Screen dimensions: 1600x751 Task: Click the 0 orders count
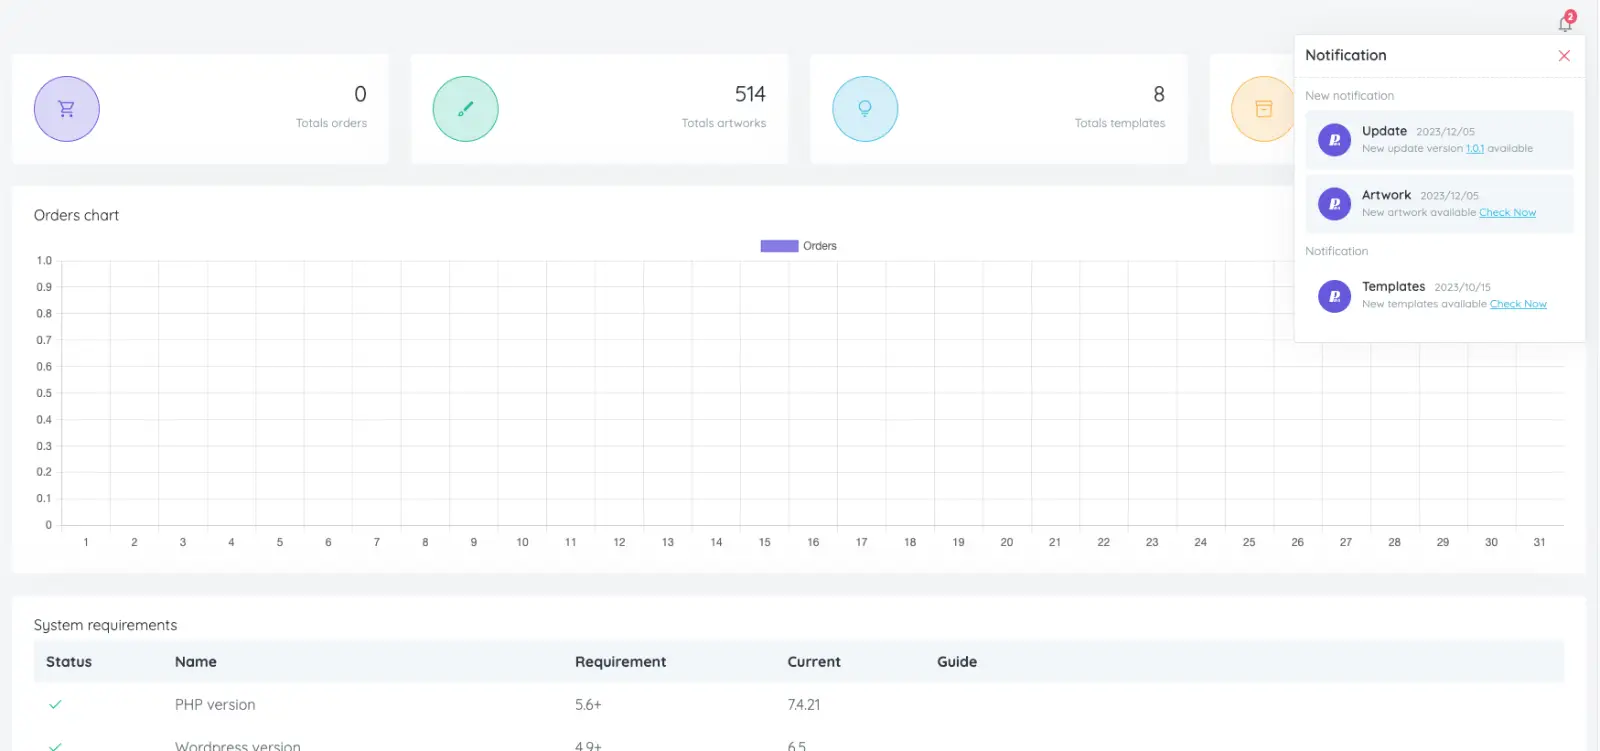coord(360,94)
